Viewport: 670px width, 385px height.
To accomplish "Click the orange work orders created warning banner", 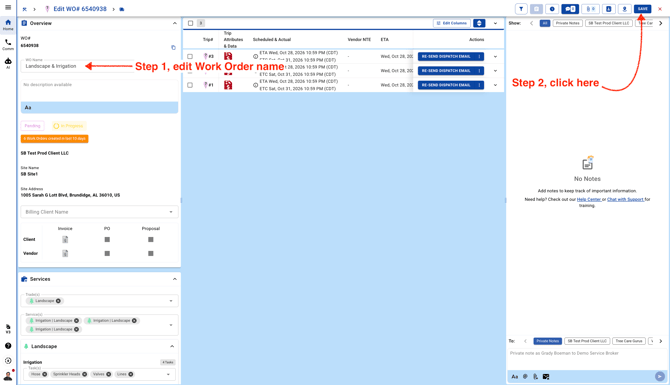I will [54, 138].
